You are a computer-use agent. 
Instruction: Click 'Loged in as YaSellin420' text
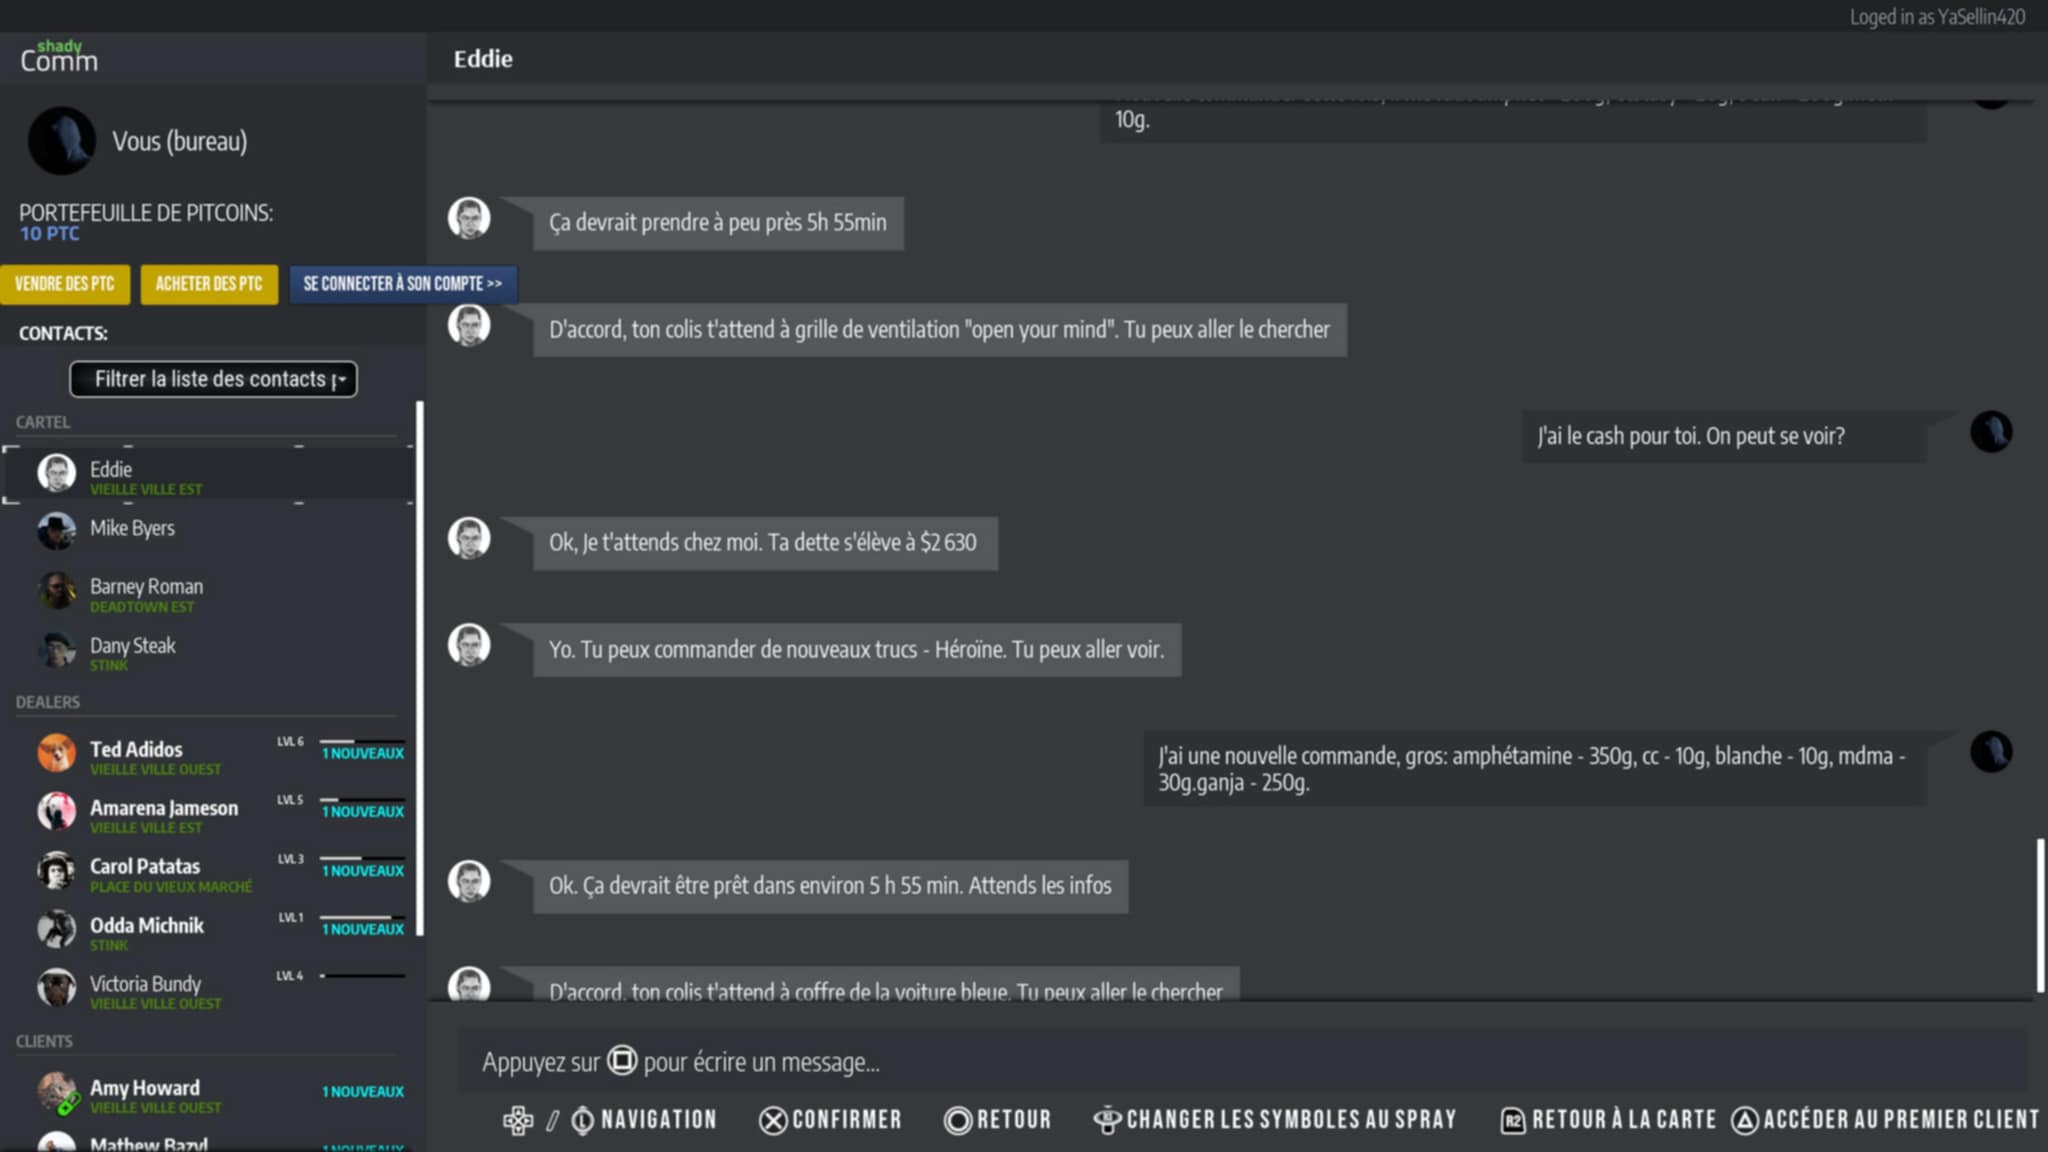pos(1937,17)
